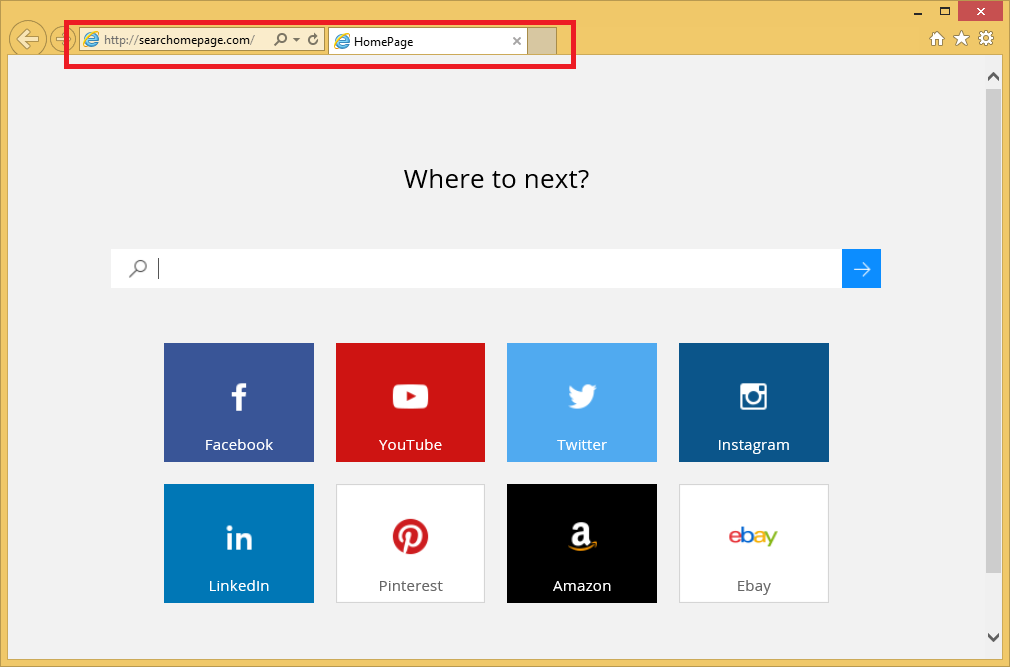This screenshot has width=1010, height=667.
Task: Click the address bar search magnifier
Action: [281, 39]
